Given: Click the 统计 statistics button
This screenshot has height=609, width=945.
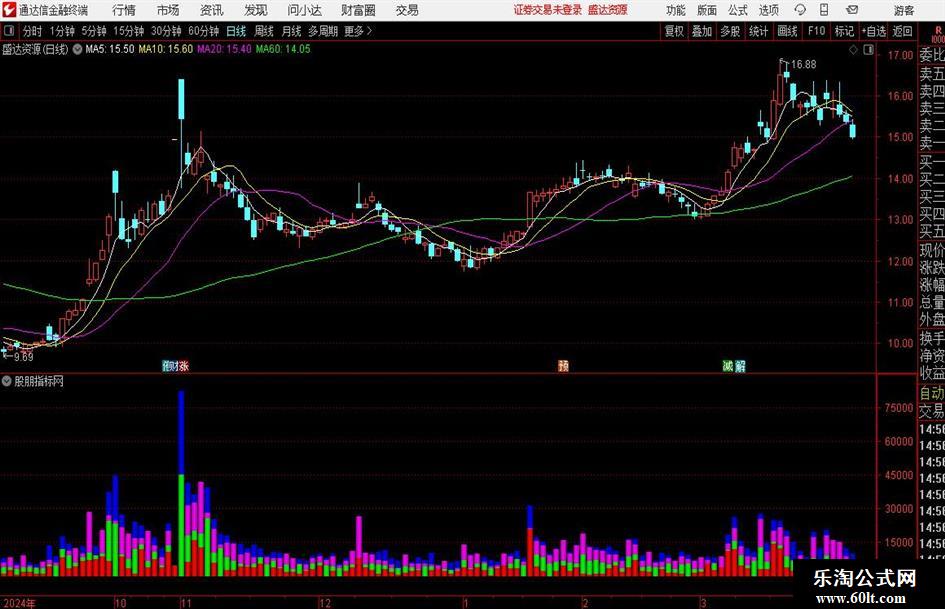Looking at the screenshot, I should 759,31.
